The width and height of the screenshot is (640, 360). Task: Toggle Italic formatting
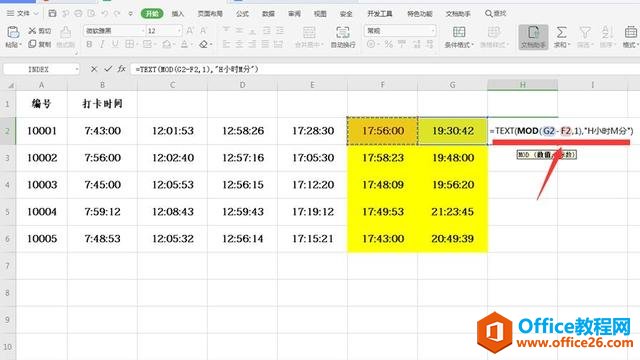tap(102, 44)
